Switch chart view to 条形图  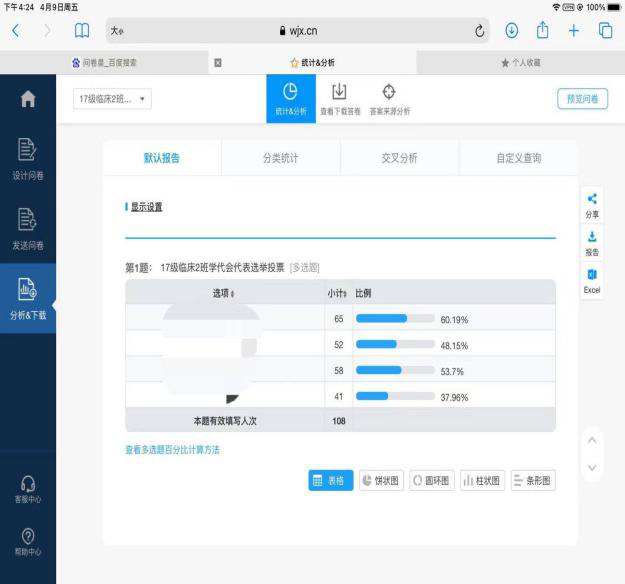pyautogui.click(x=532, y=481)
